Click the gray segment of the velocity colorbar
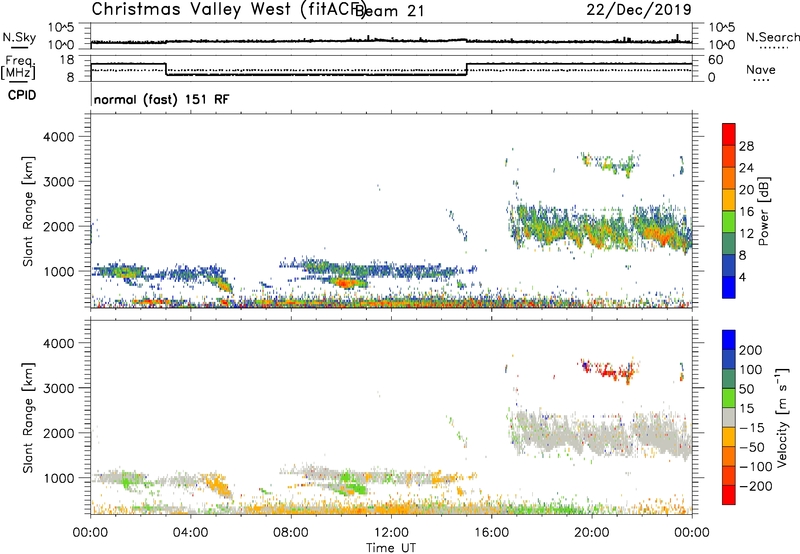 tap(729, 418)
